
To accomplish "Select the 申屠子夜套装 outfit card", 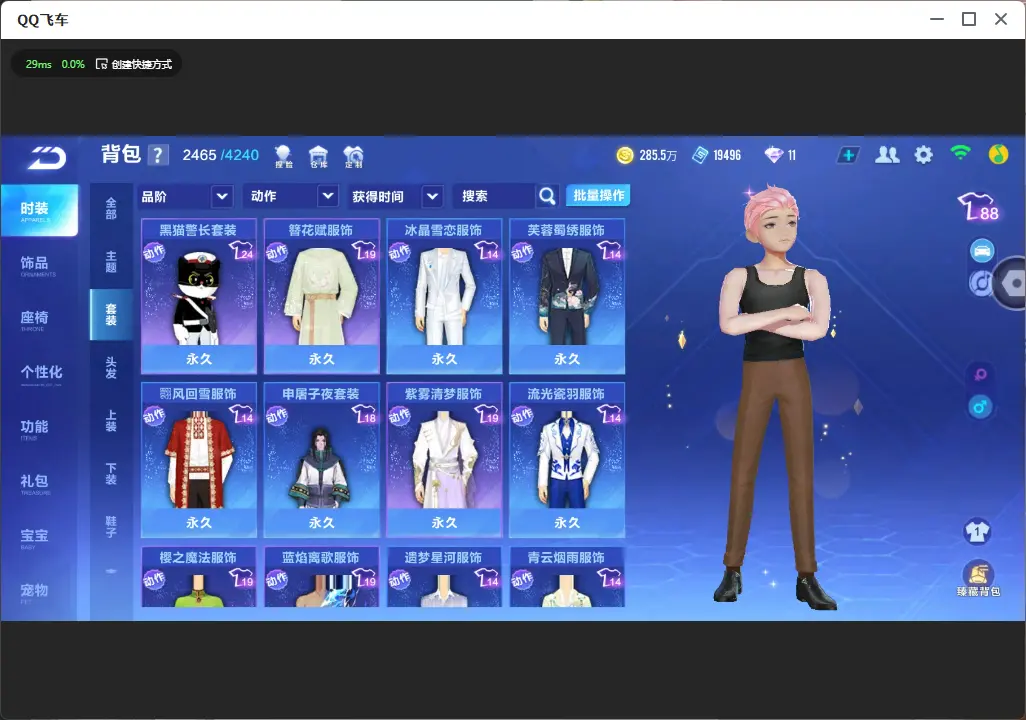I will (321, 459).
